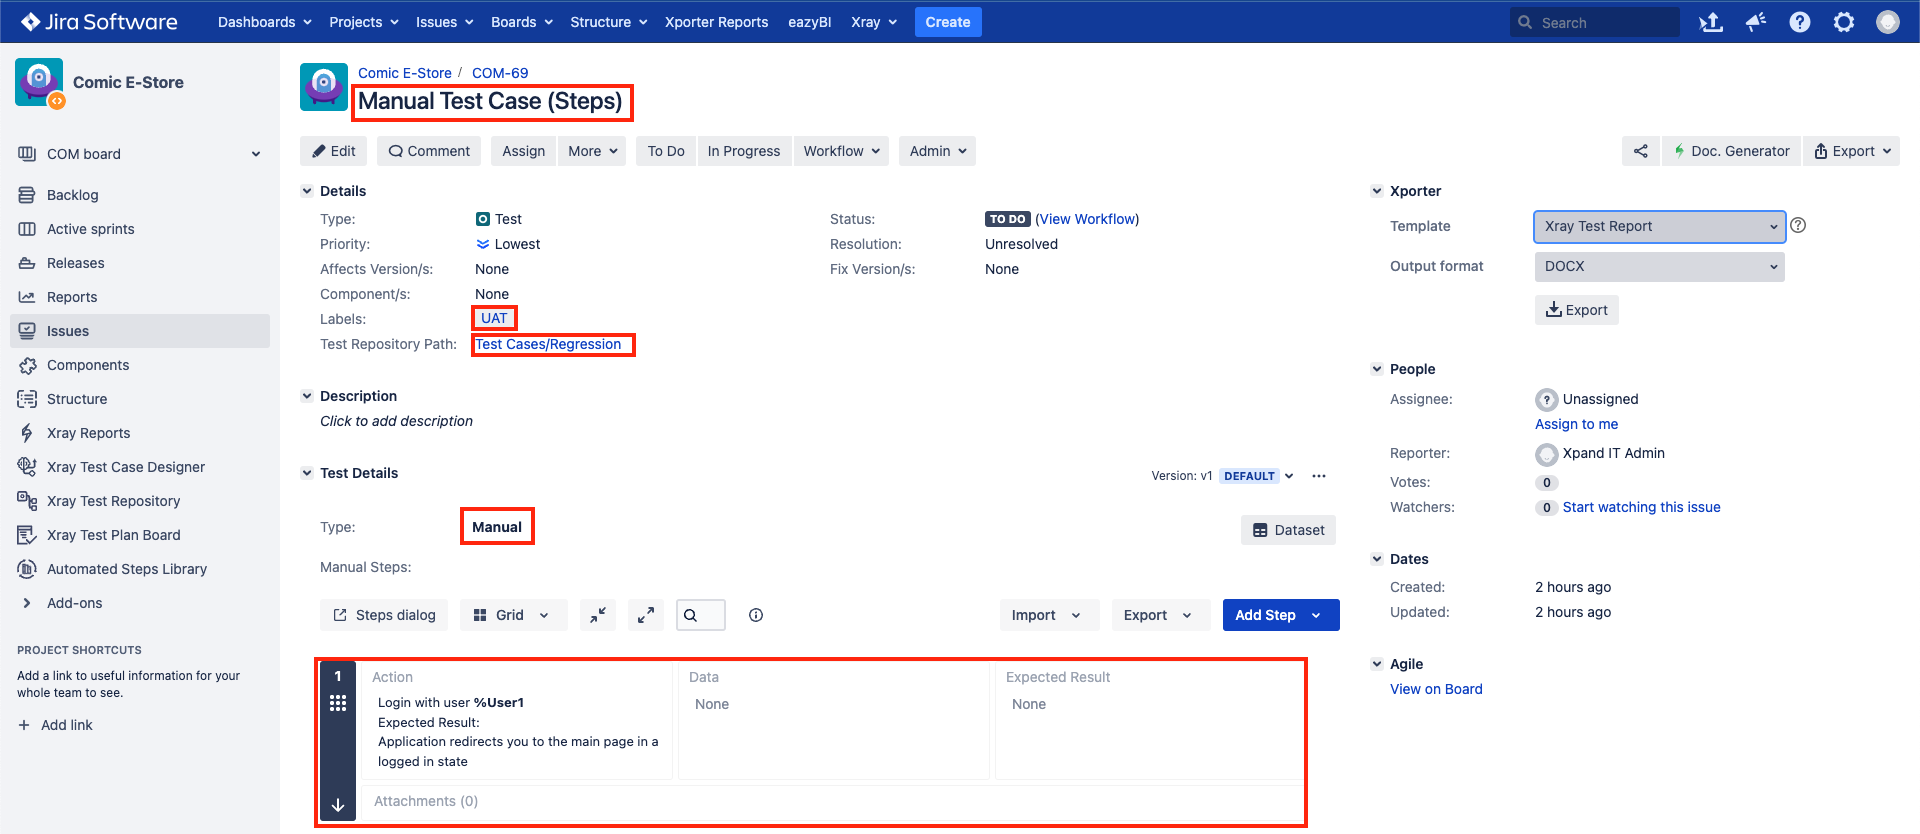Image resolution: width=1920 pixels, height=834 pixels.
Task: Click the step 1 drag handle grid icon
Action: [x=338, y=703]
